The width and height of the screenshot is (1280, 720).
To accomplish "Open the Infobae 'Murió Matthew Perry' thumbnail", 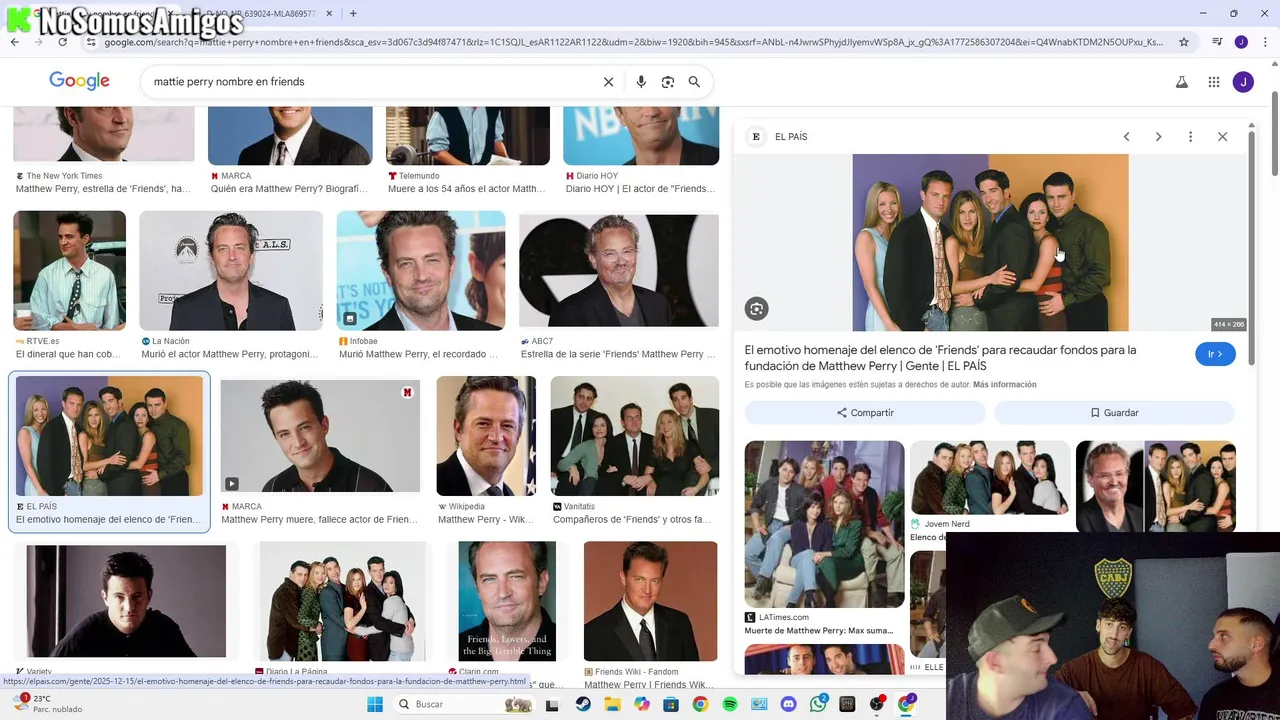I will pos(421,270).
